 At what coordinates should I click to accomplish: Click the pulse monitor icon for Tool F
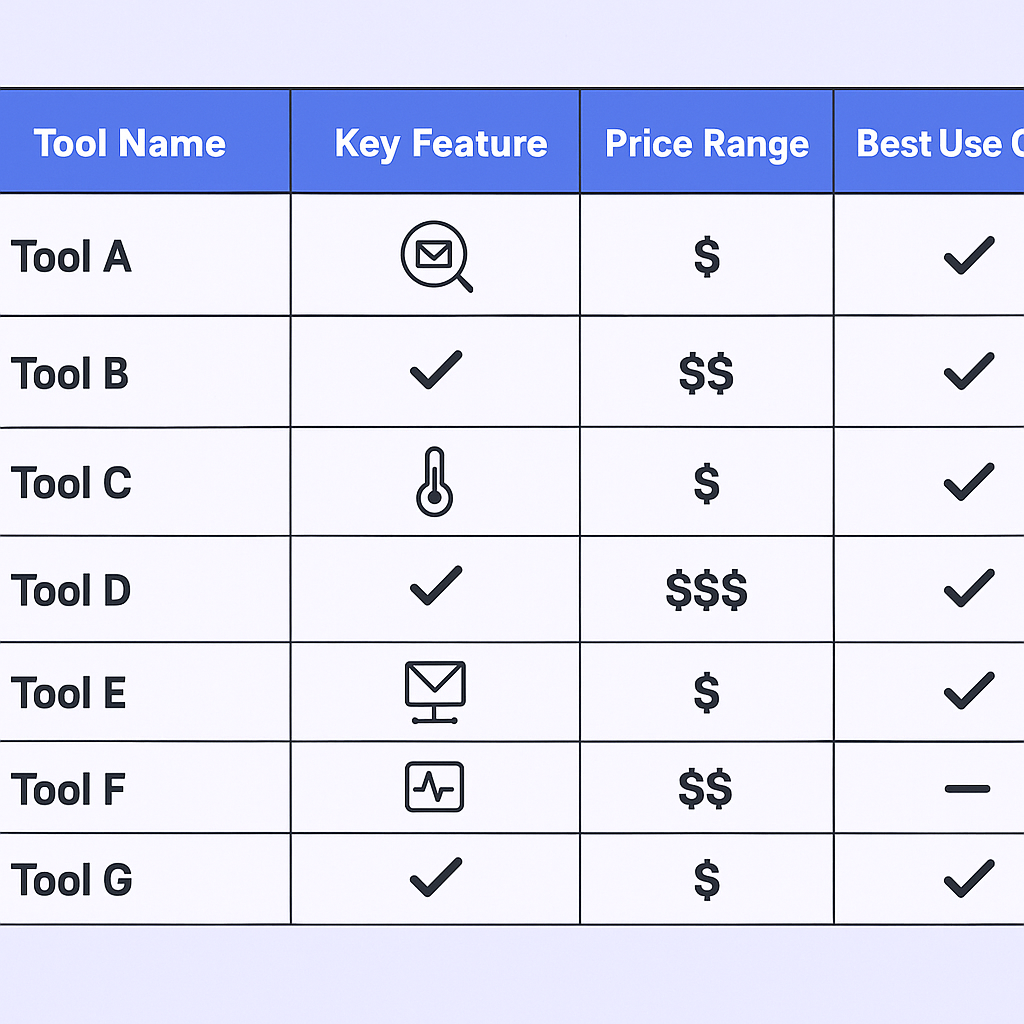[435, 788]
